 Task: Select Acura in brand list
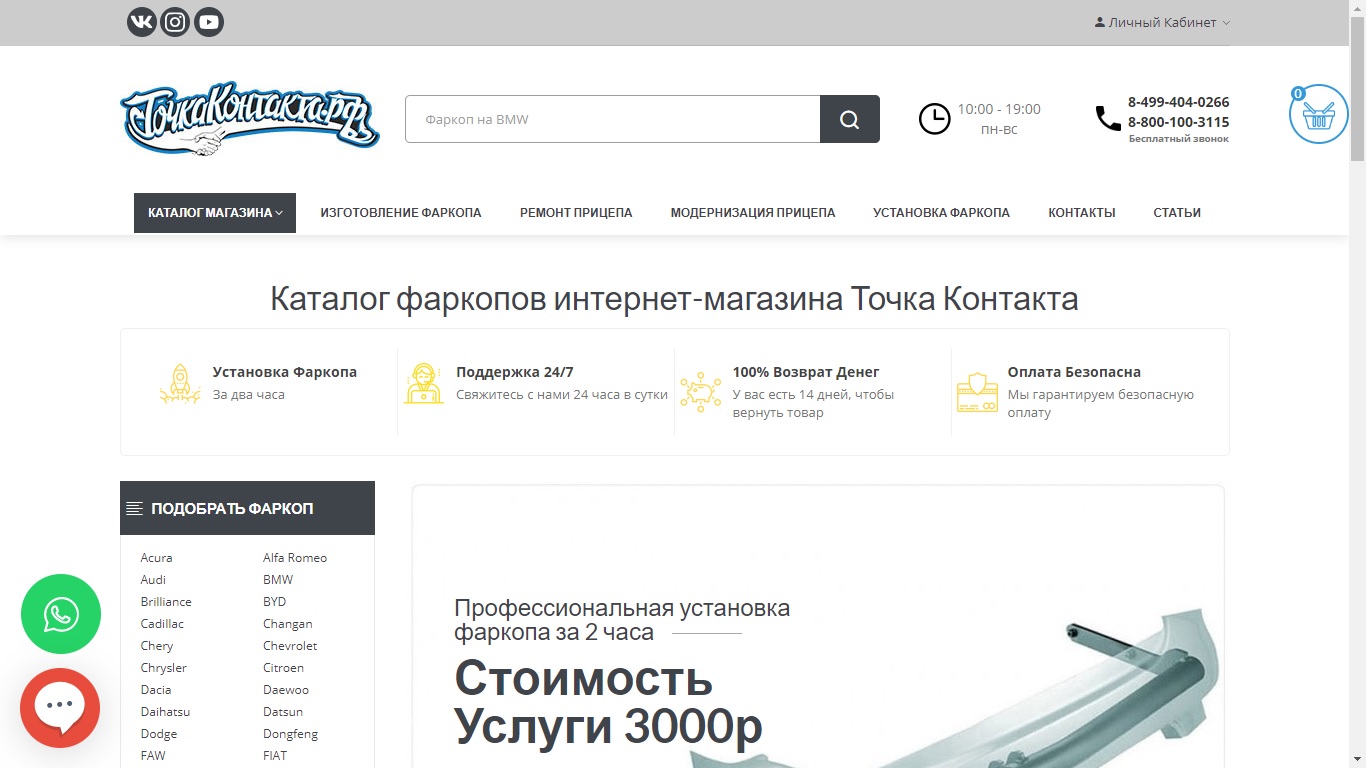(157, 558)
